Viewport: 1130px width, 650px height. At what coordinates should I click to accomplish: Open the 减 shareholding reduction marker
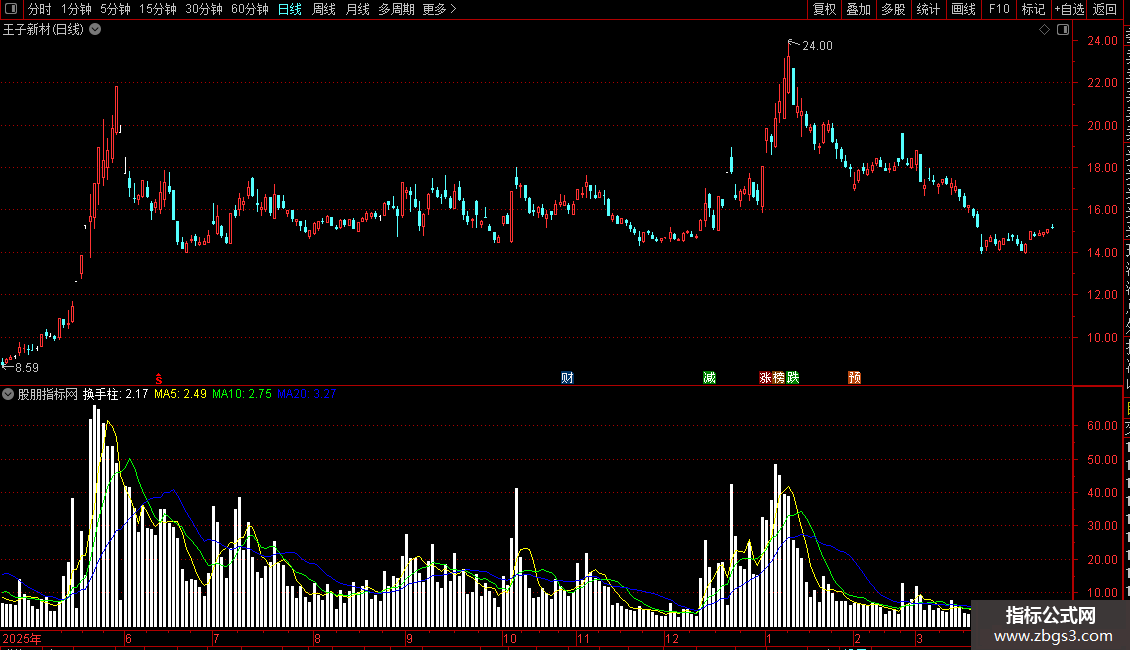709,378
